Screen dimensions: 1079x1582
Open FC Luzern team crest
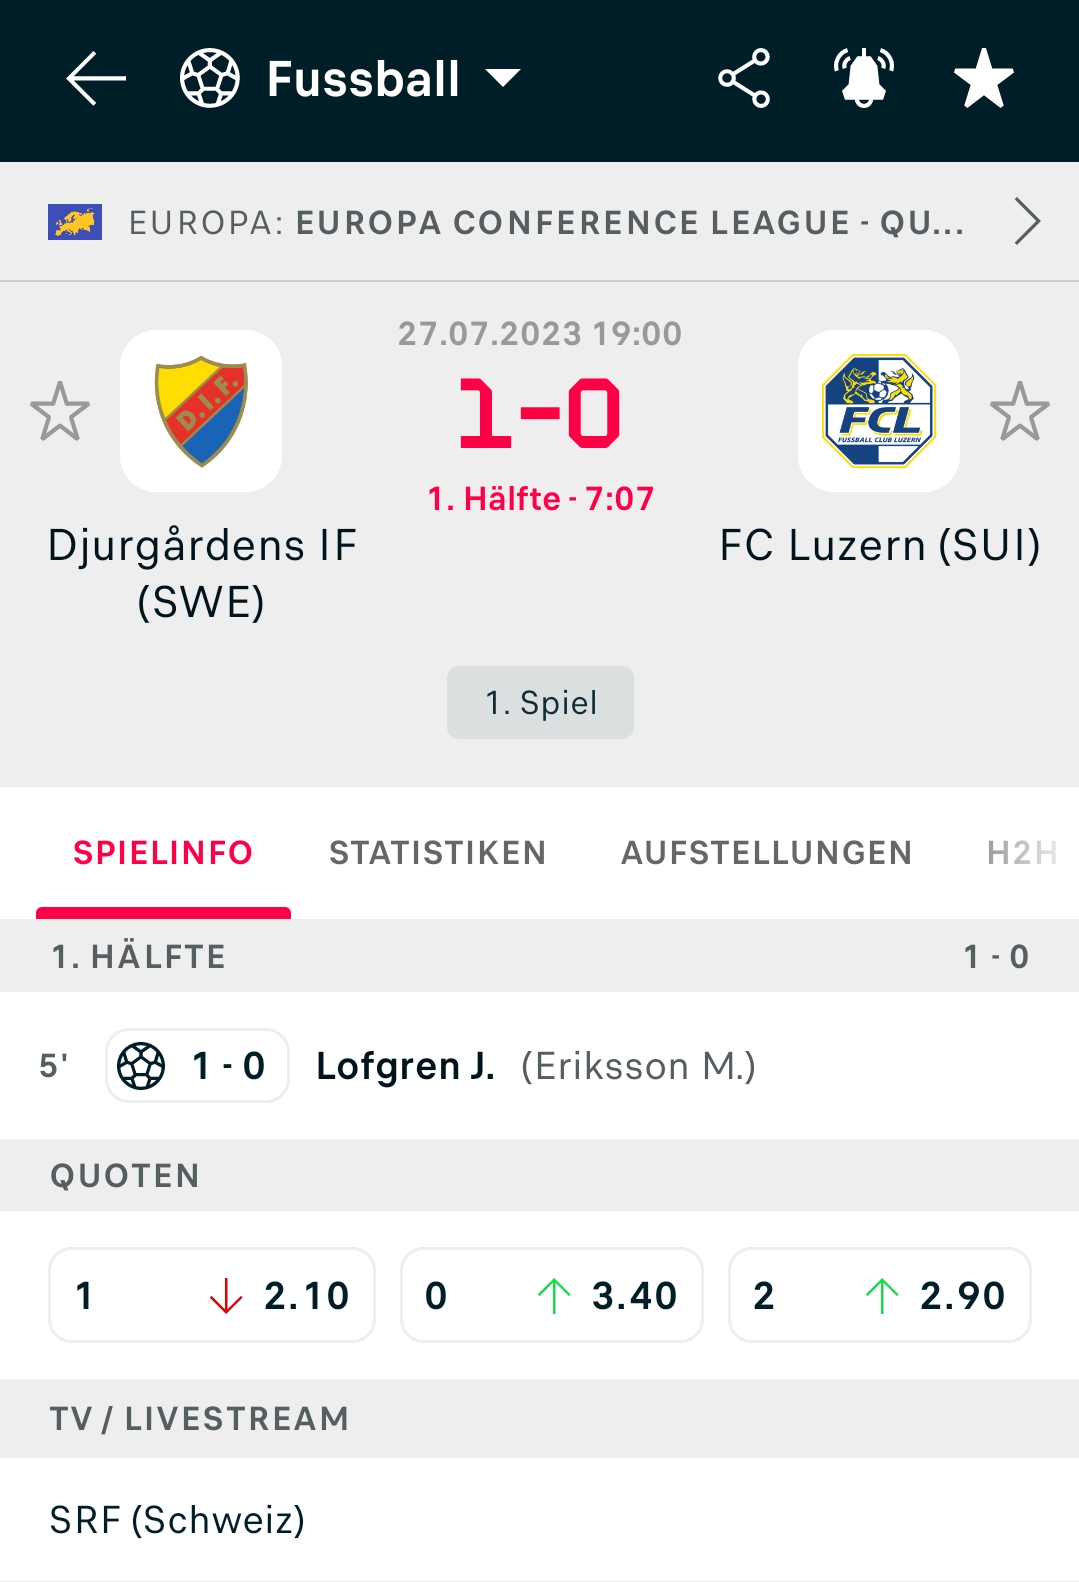point(879,411)
